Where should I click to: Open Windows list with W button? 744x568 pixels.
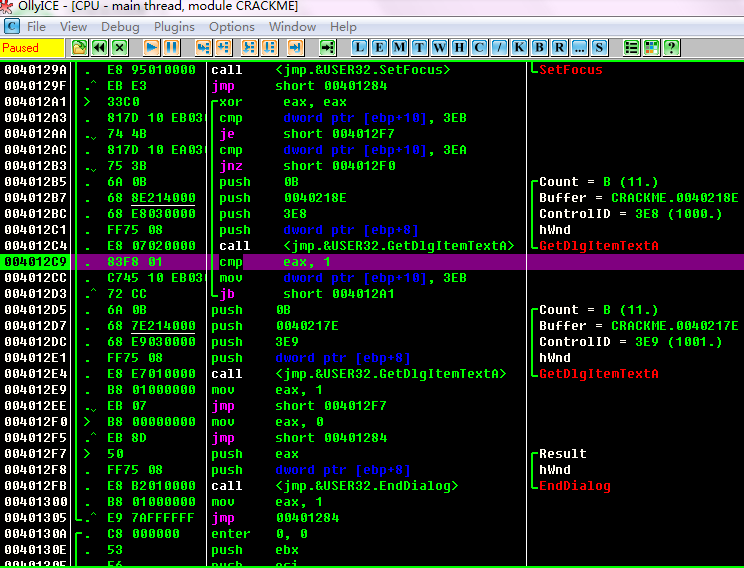[439, 47]
